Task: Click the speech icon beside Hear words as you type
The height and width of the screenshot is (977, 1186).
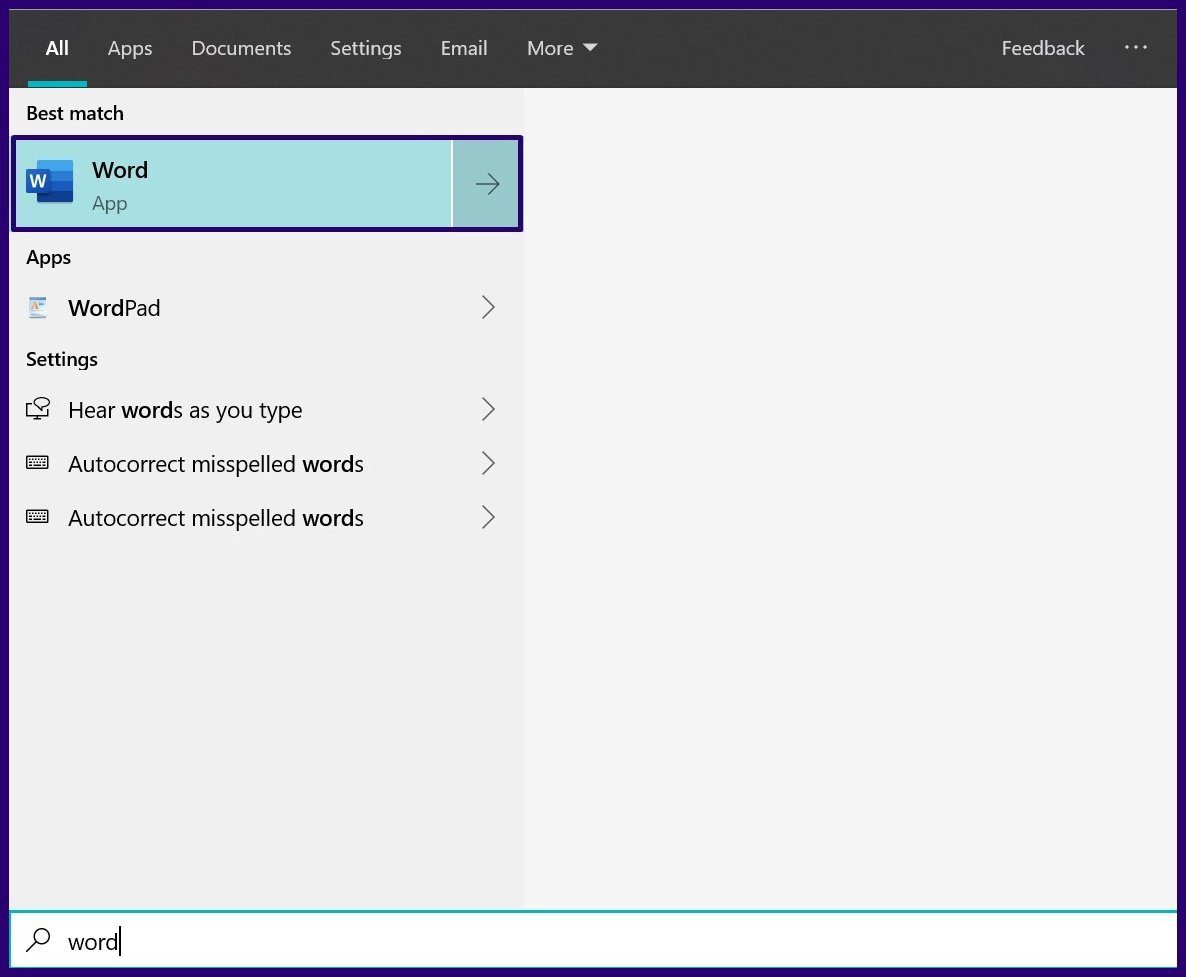Action: (x=37, y=409)
